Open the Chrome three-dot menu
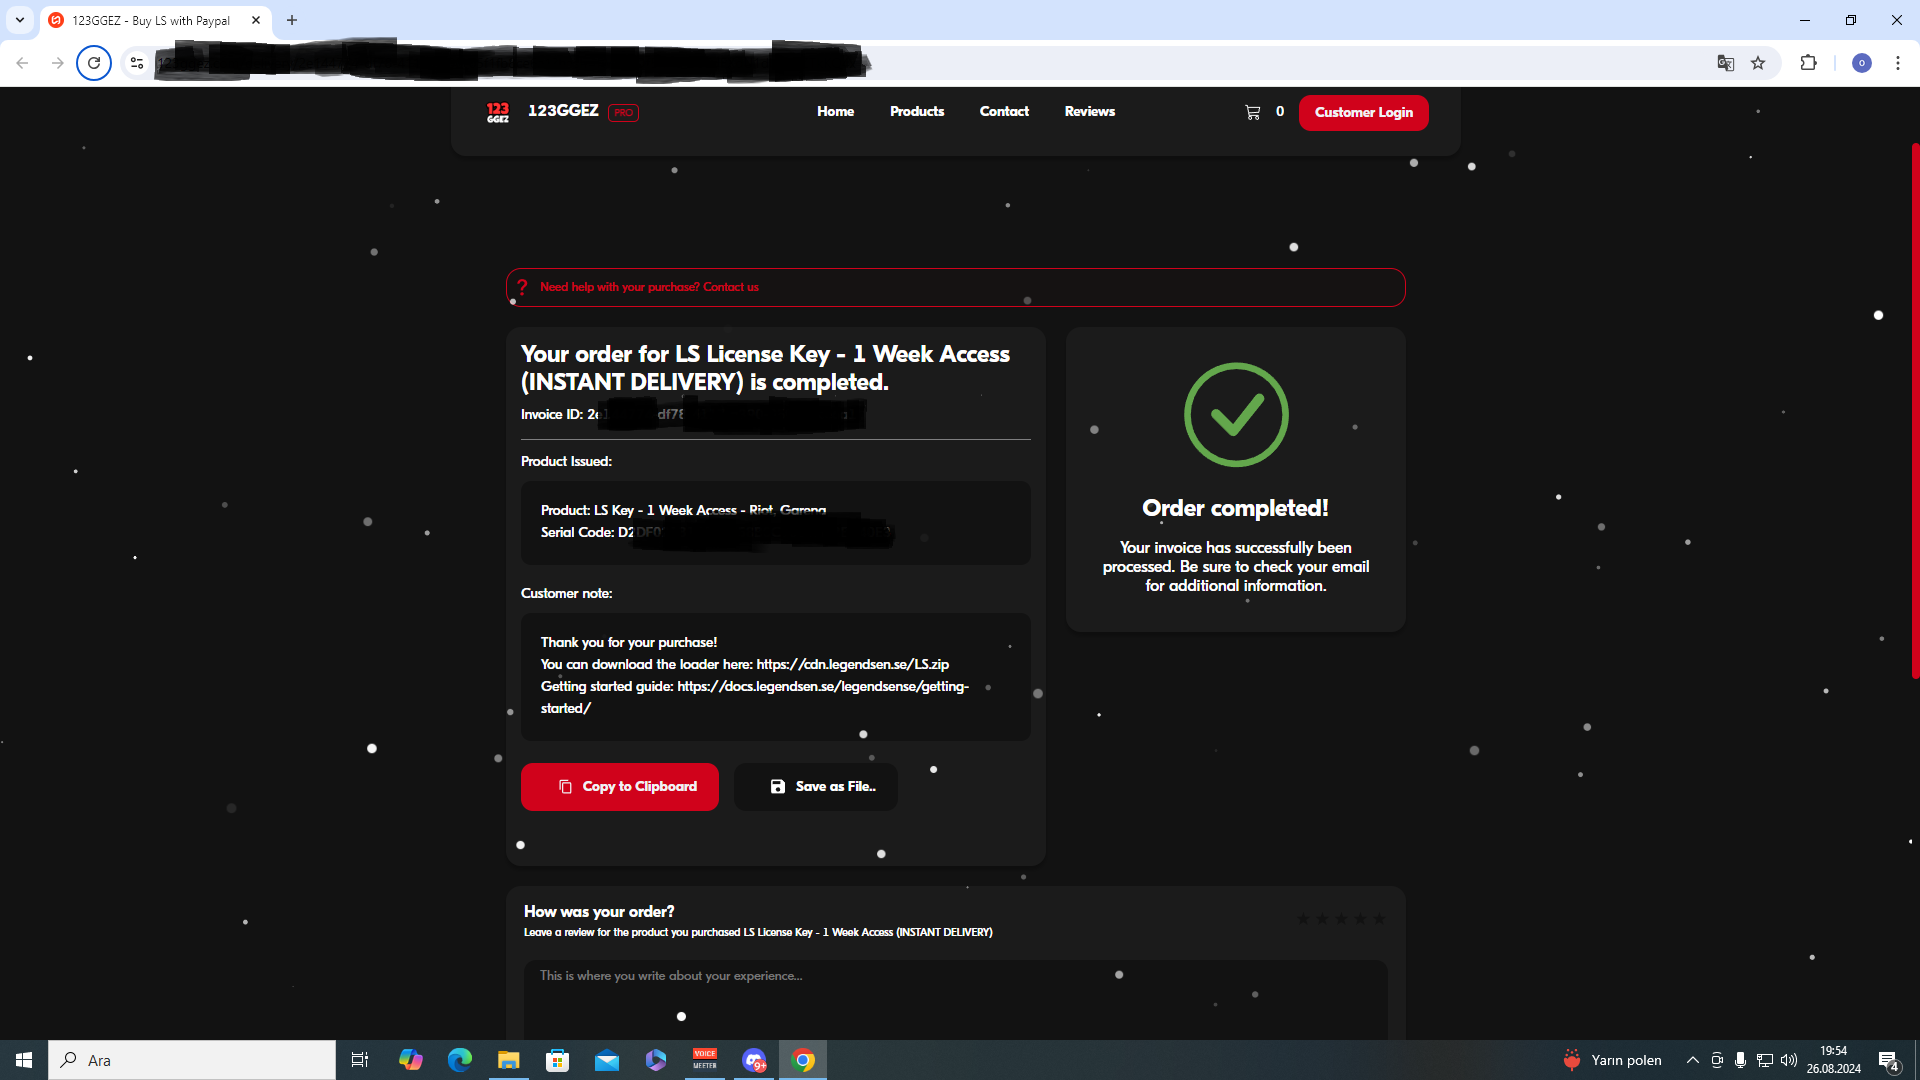The image size is (1920, 1080). [x=1898, y=63]
